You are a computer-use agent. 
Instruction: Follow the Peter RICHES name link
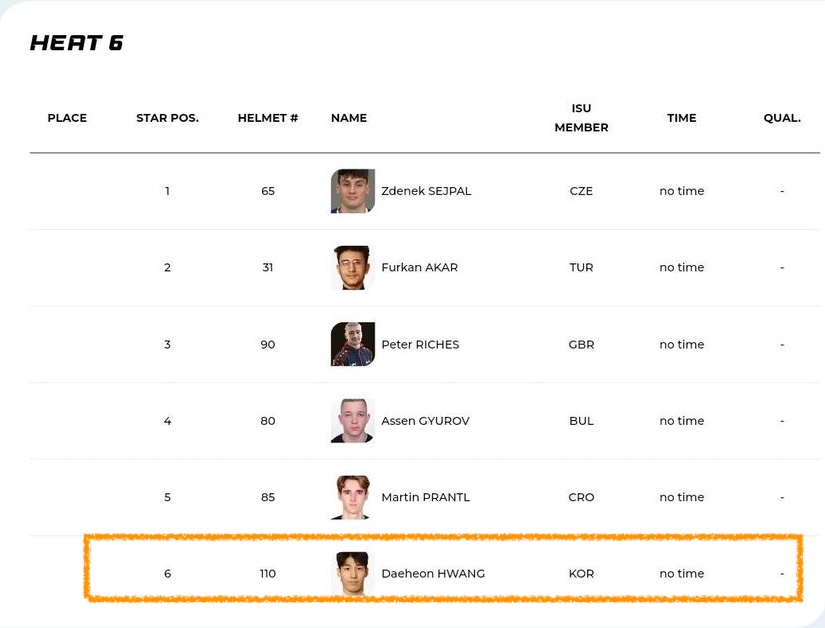(420, 344)
